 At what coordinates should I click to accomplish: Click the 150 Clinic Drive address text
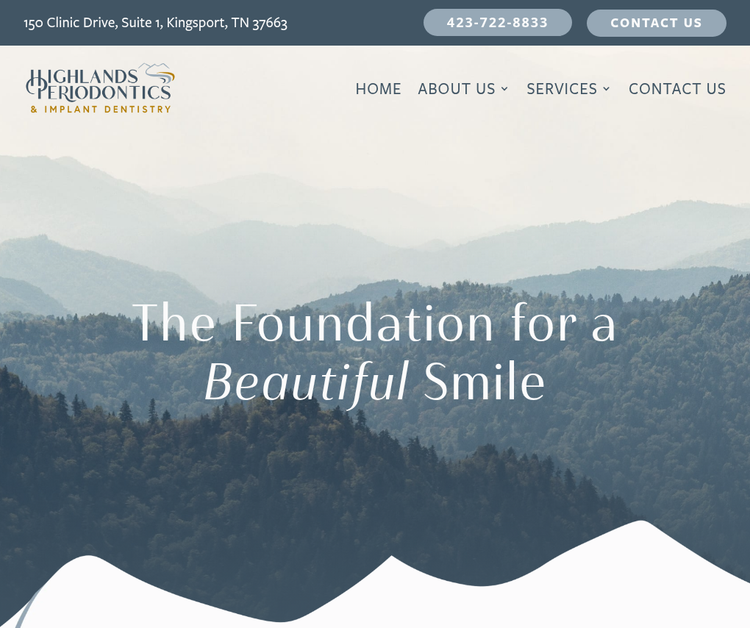click(x=155, y=23)
